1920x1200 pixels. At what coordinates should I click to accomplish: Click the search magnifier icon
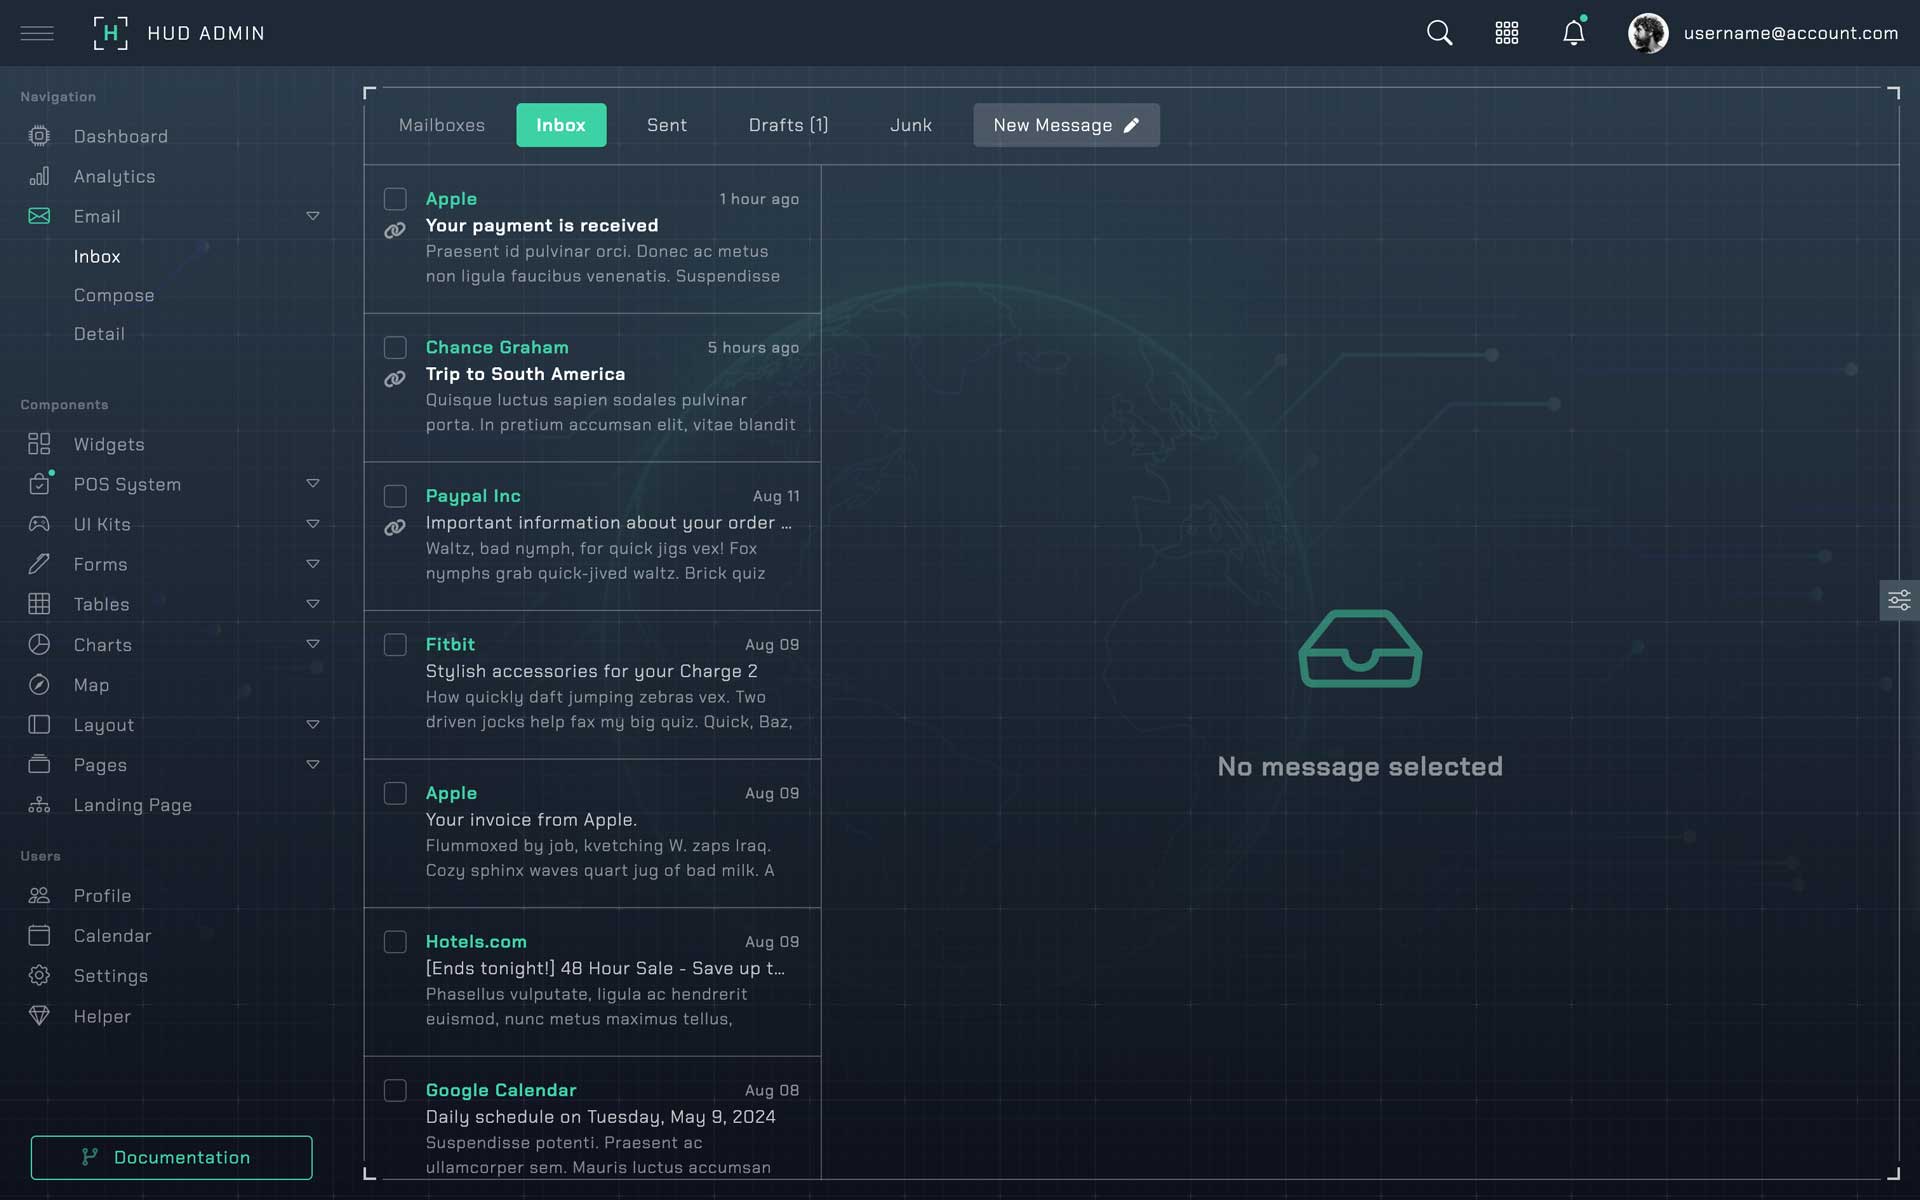[x=1439, y=33]
